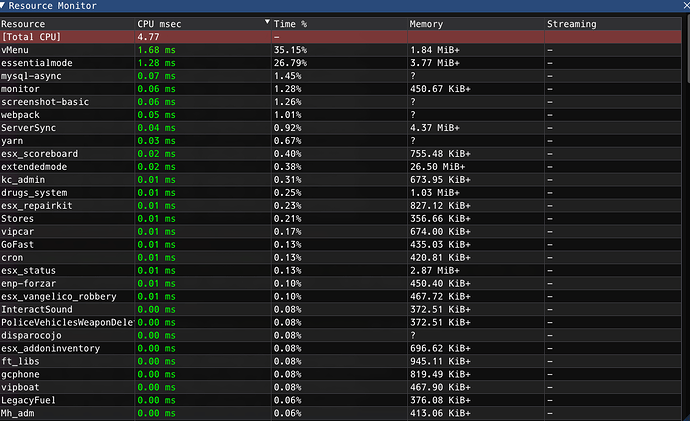Sort by Memory column header
This screenshot has width=690, height=421.
[x=426, y=24]
